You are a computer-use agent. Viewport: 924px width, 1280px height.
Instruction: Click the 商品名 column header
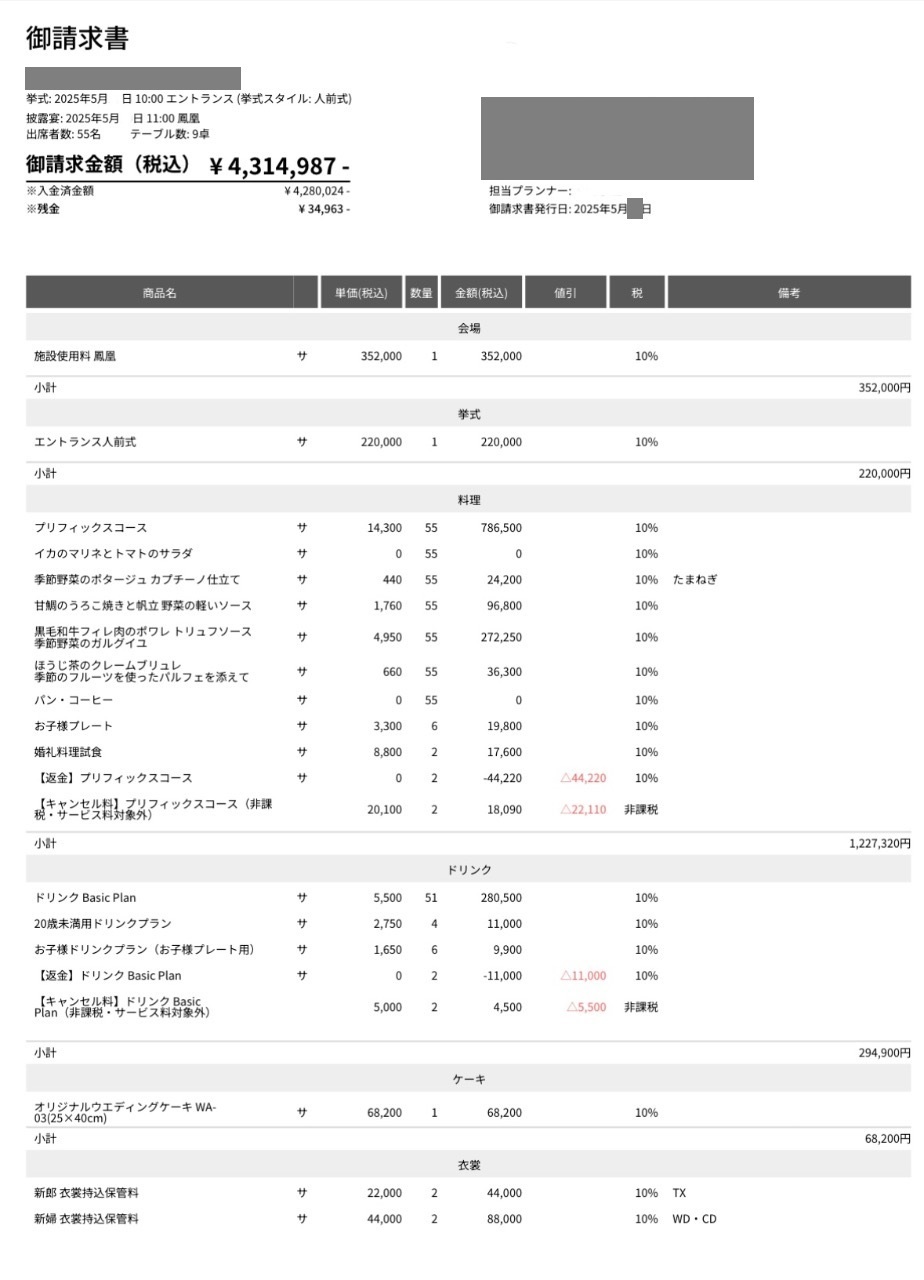pyautogui.click(x=159, y=293)
